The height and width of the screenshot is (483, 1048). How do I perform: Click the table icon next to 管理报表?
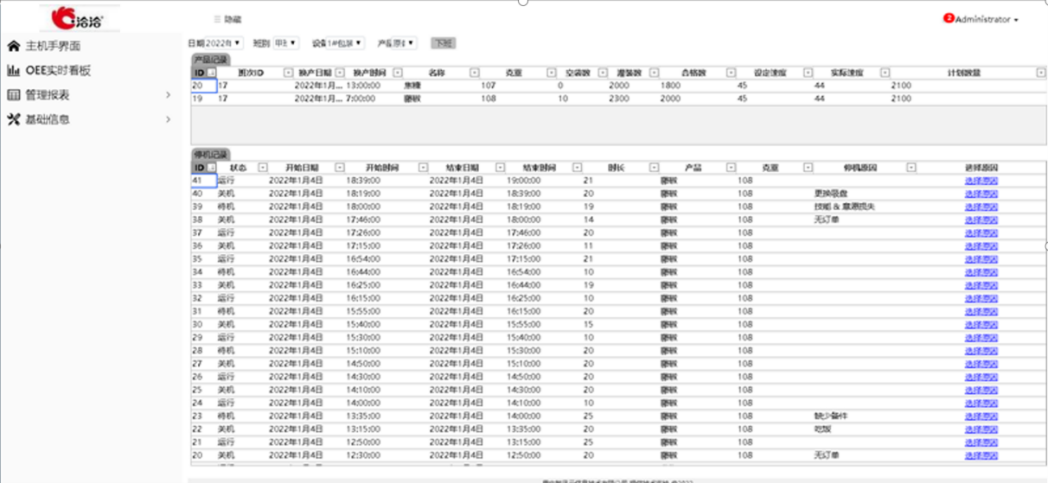pyautogui.click(x=14, y=95)
